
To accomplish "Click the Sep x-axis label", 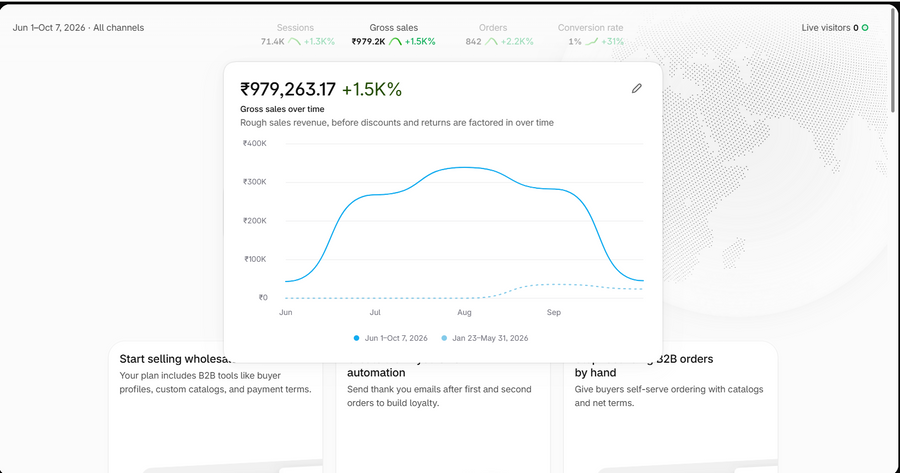I will tap(553, 312).
